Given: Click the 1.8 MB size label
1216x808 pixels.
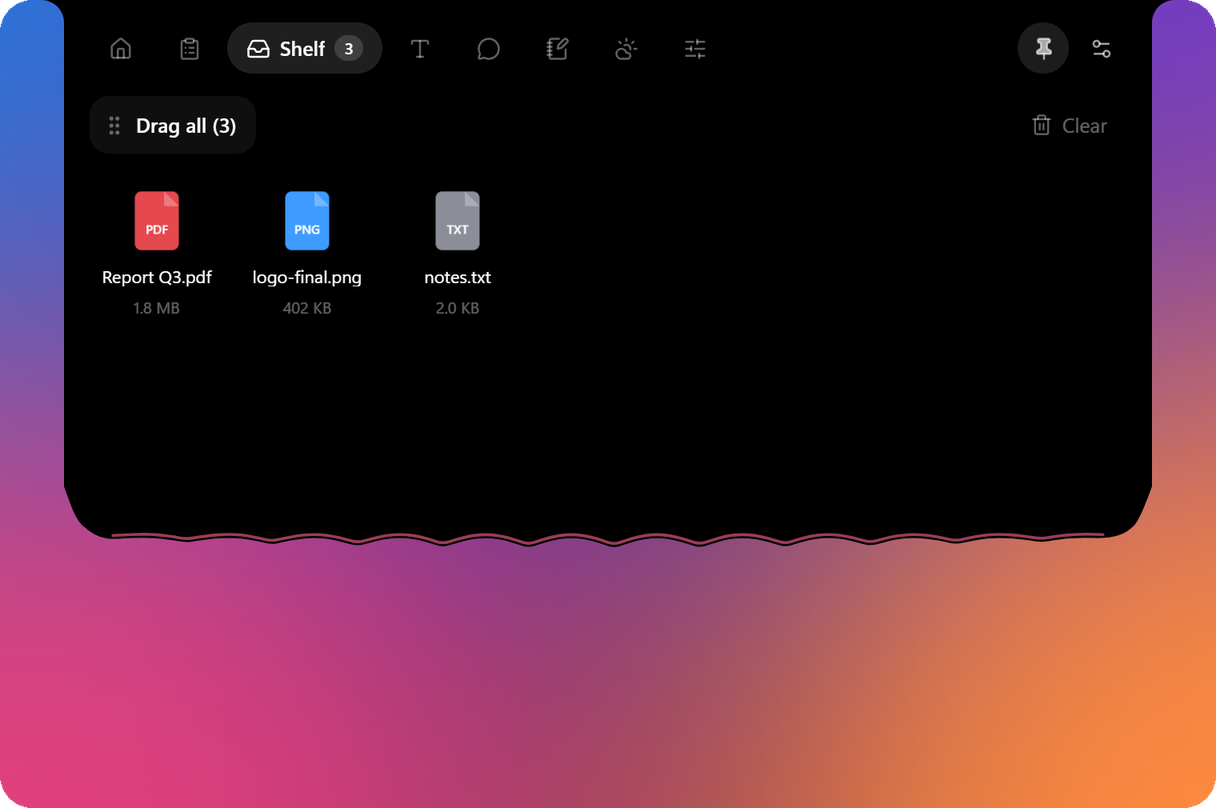Looking at the screenshot, I should pos(157,308).
